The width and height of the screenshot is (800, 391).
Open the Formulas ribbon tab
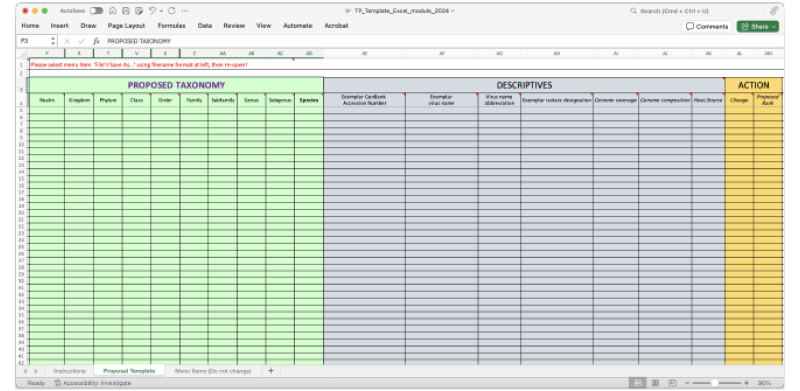[x=171, y=26]
